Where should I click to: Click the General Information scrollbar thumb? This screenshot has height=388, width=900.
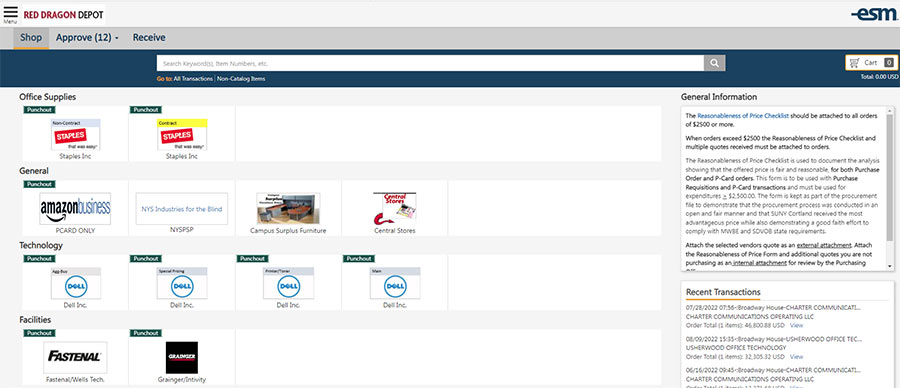890,178
